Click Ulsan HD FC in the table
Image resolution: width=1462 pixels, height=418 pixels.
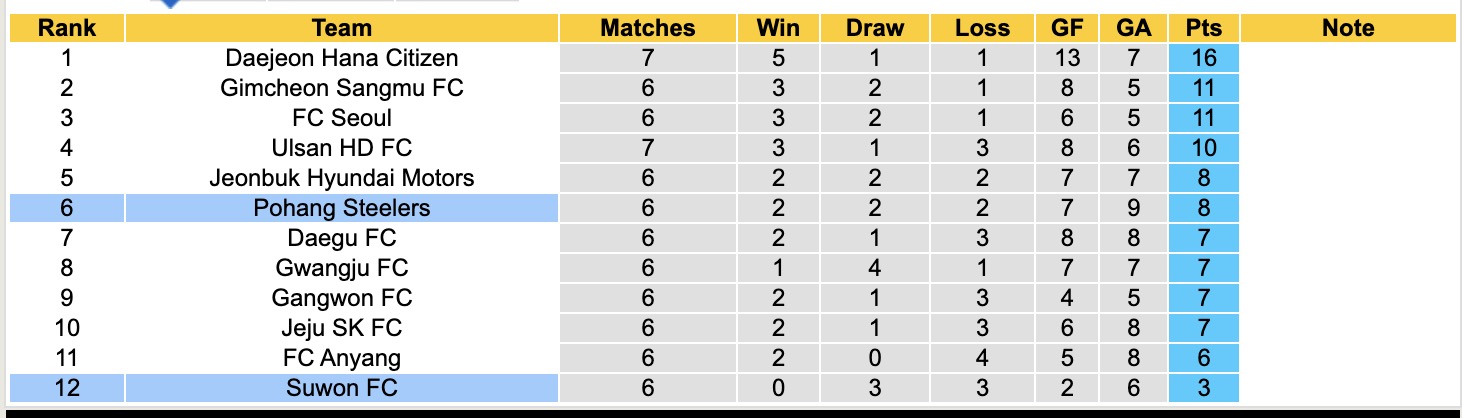[x=341, y=148]
